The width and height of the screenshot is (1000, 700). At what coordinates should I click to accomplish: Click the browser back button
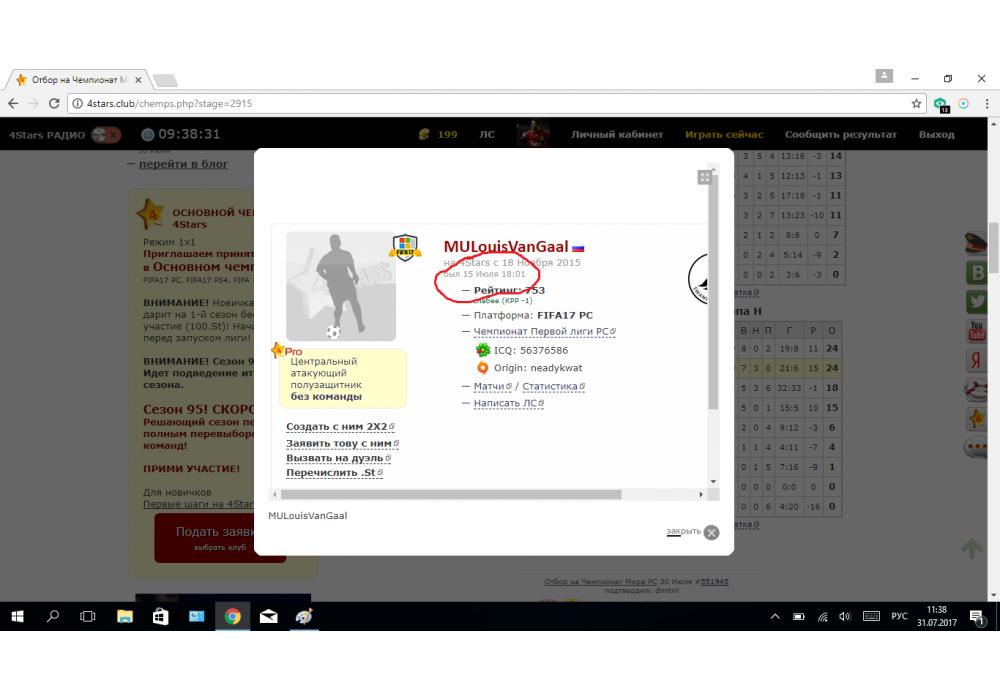(13, 103)
